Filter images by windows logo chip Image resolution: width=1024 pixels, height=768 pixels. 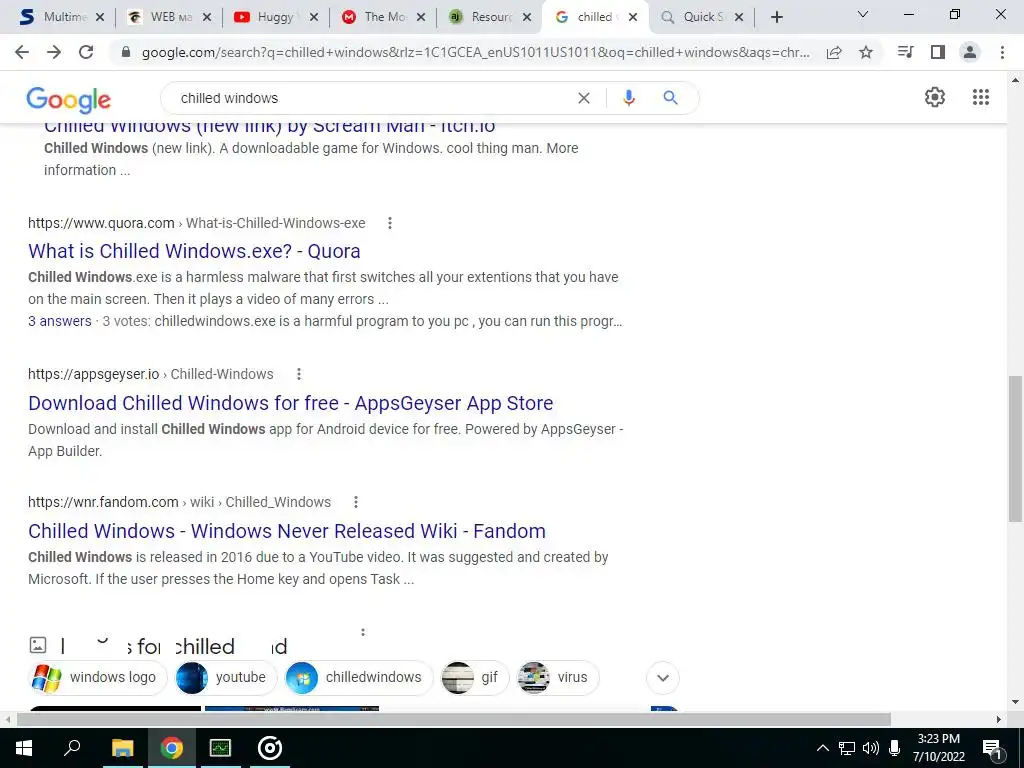98,677
